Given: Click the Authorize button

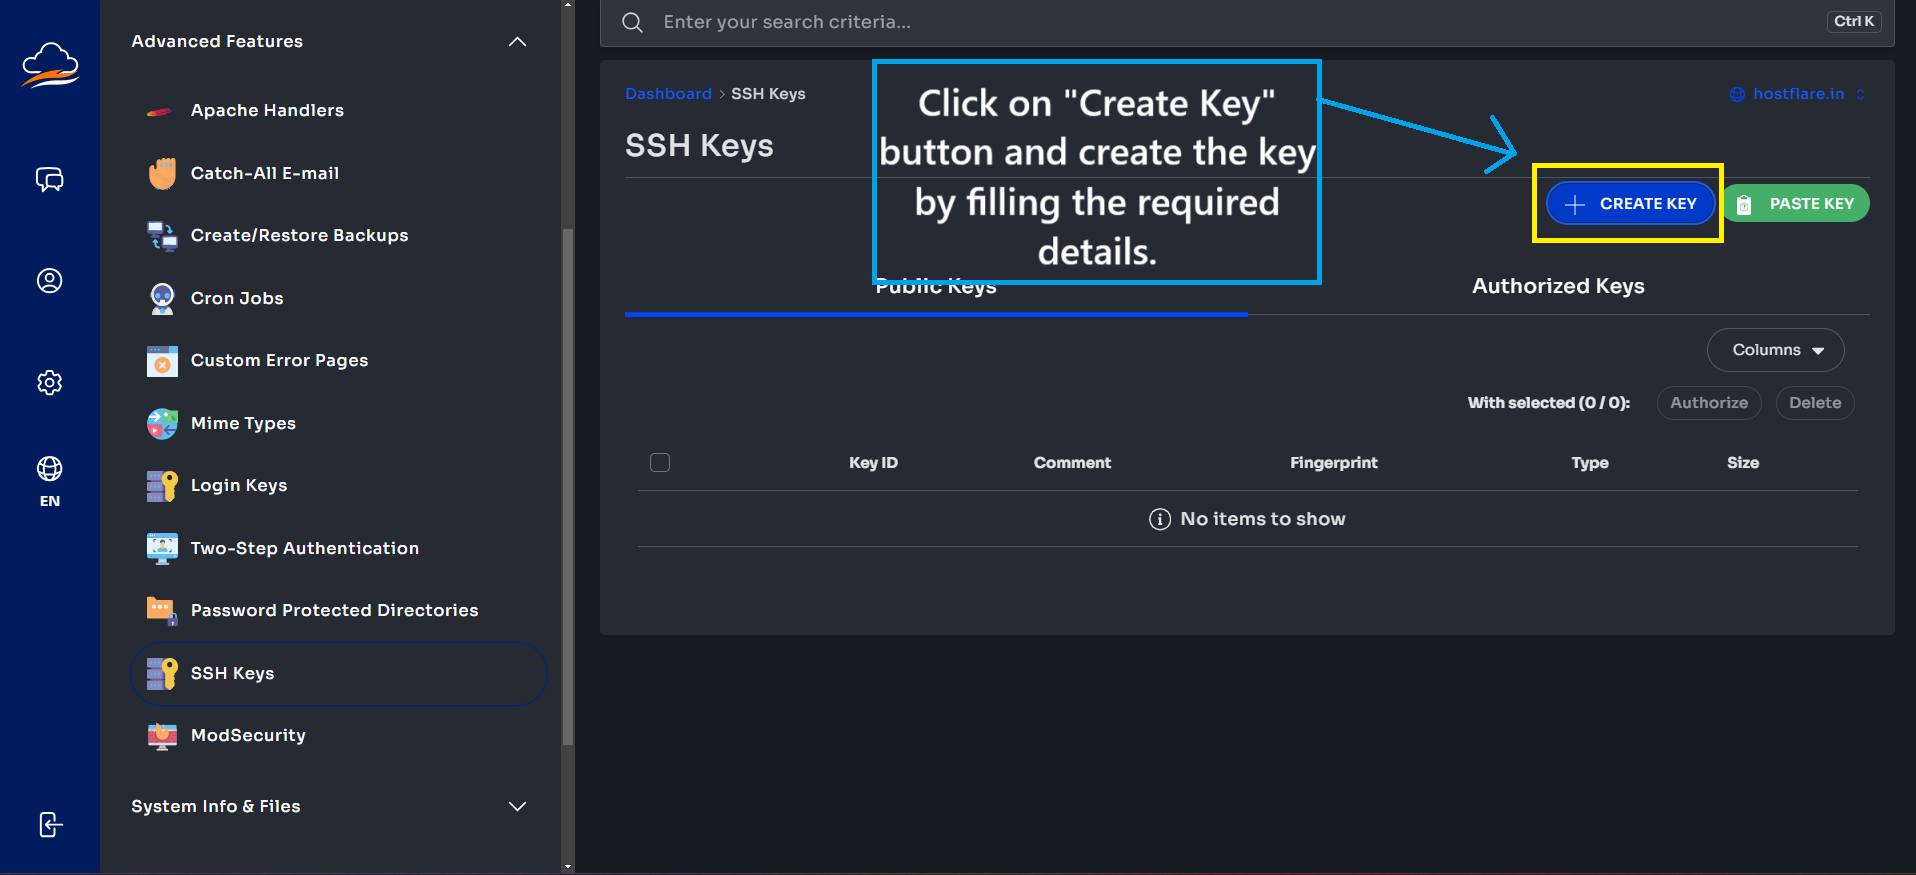Looking at the screenshot, I should (x=1709, y=403).
